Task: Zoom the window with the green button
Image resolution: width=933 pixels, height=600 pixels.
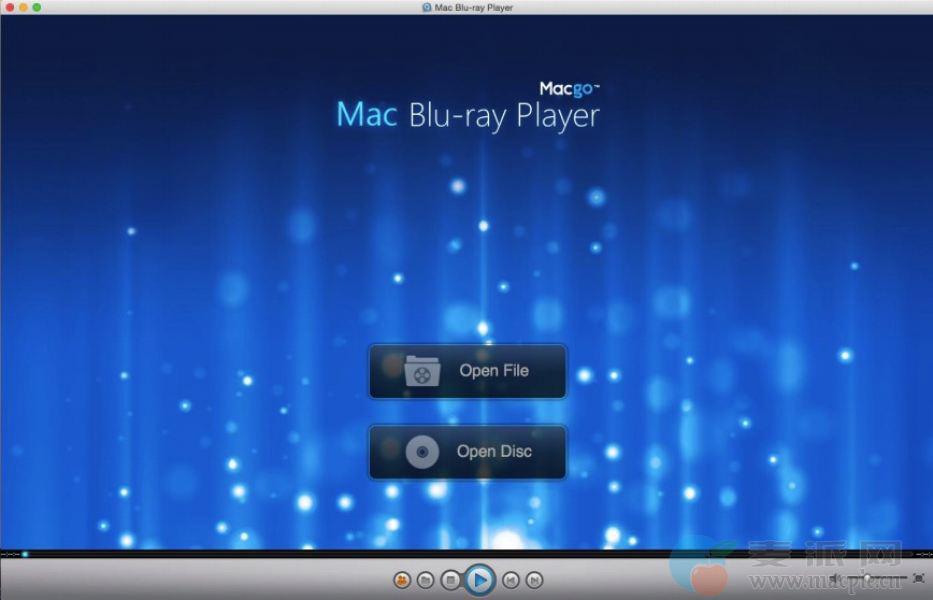Action: (37, 7)
